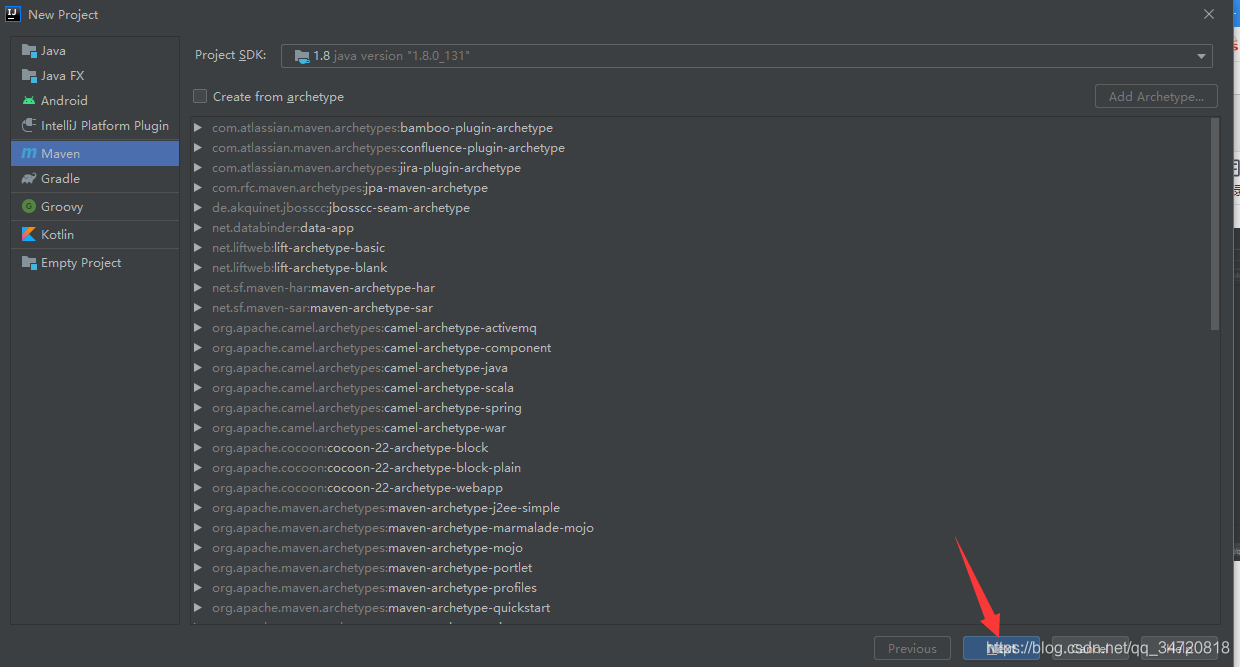Click the Maven 'm' icon

[28, 154]
